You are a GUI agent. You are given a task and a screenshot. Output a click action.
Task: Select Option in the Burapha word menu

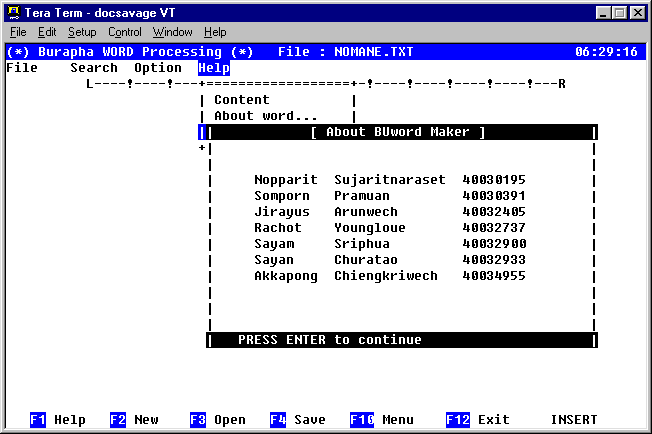(158, 68)
